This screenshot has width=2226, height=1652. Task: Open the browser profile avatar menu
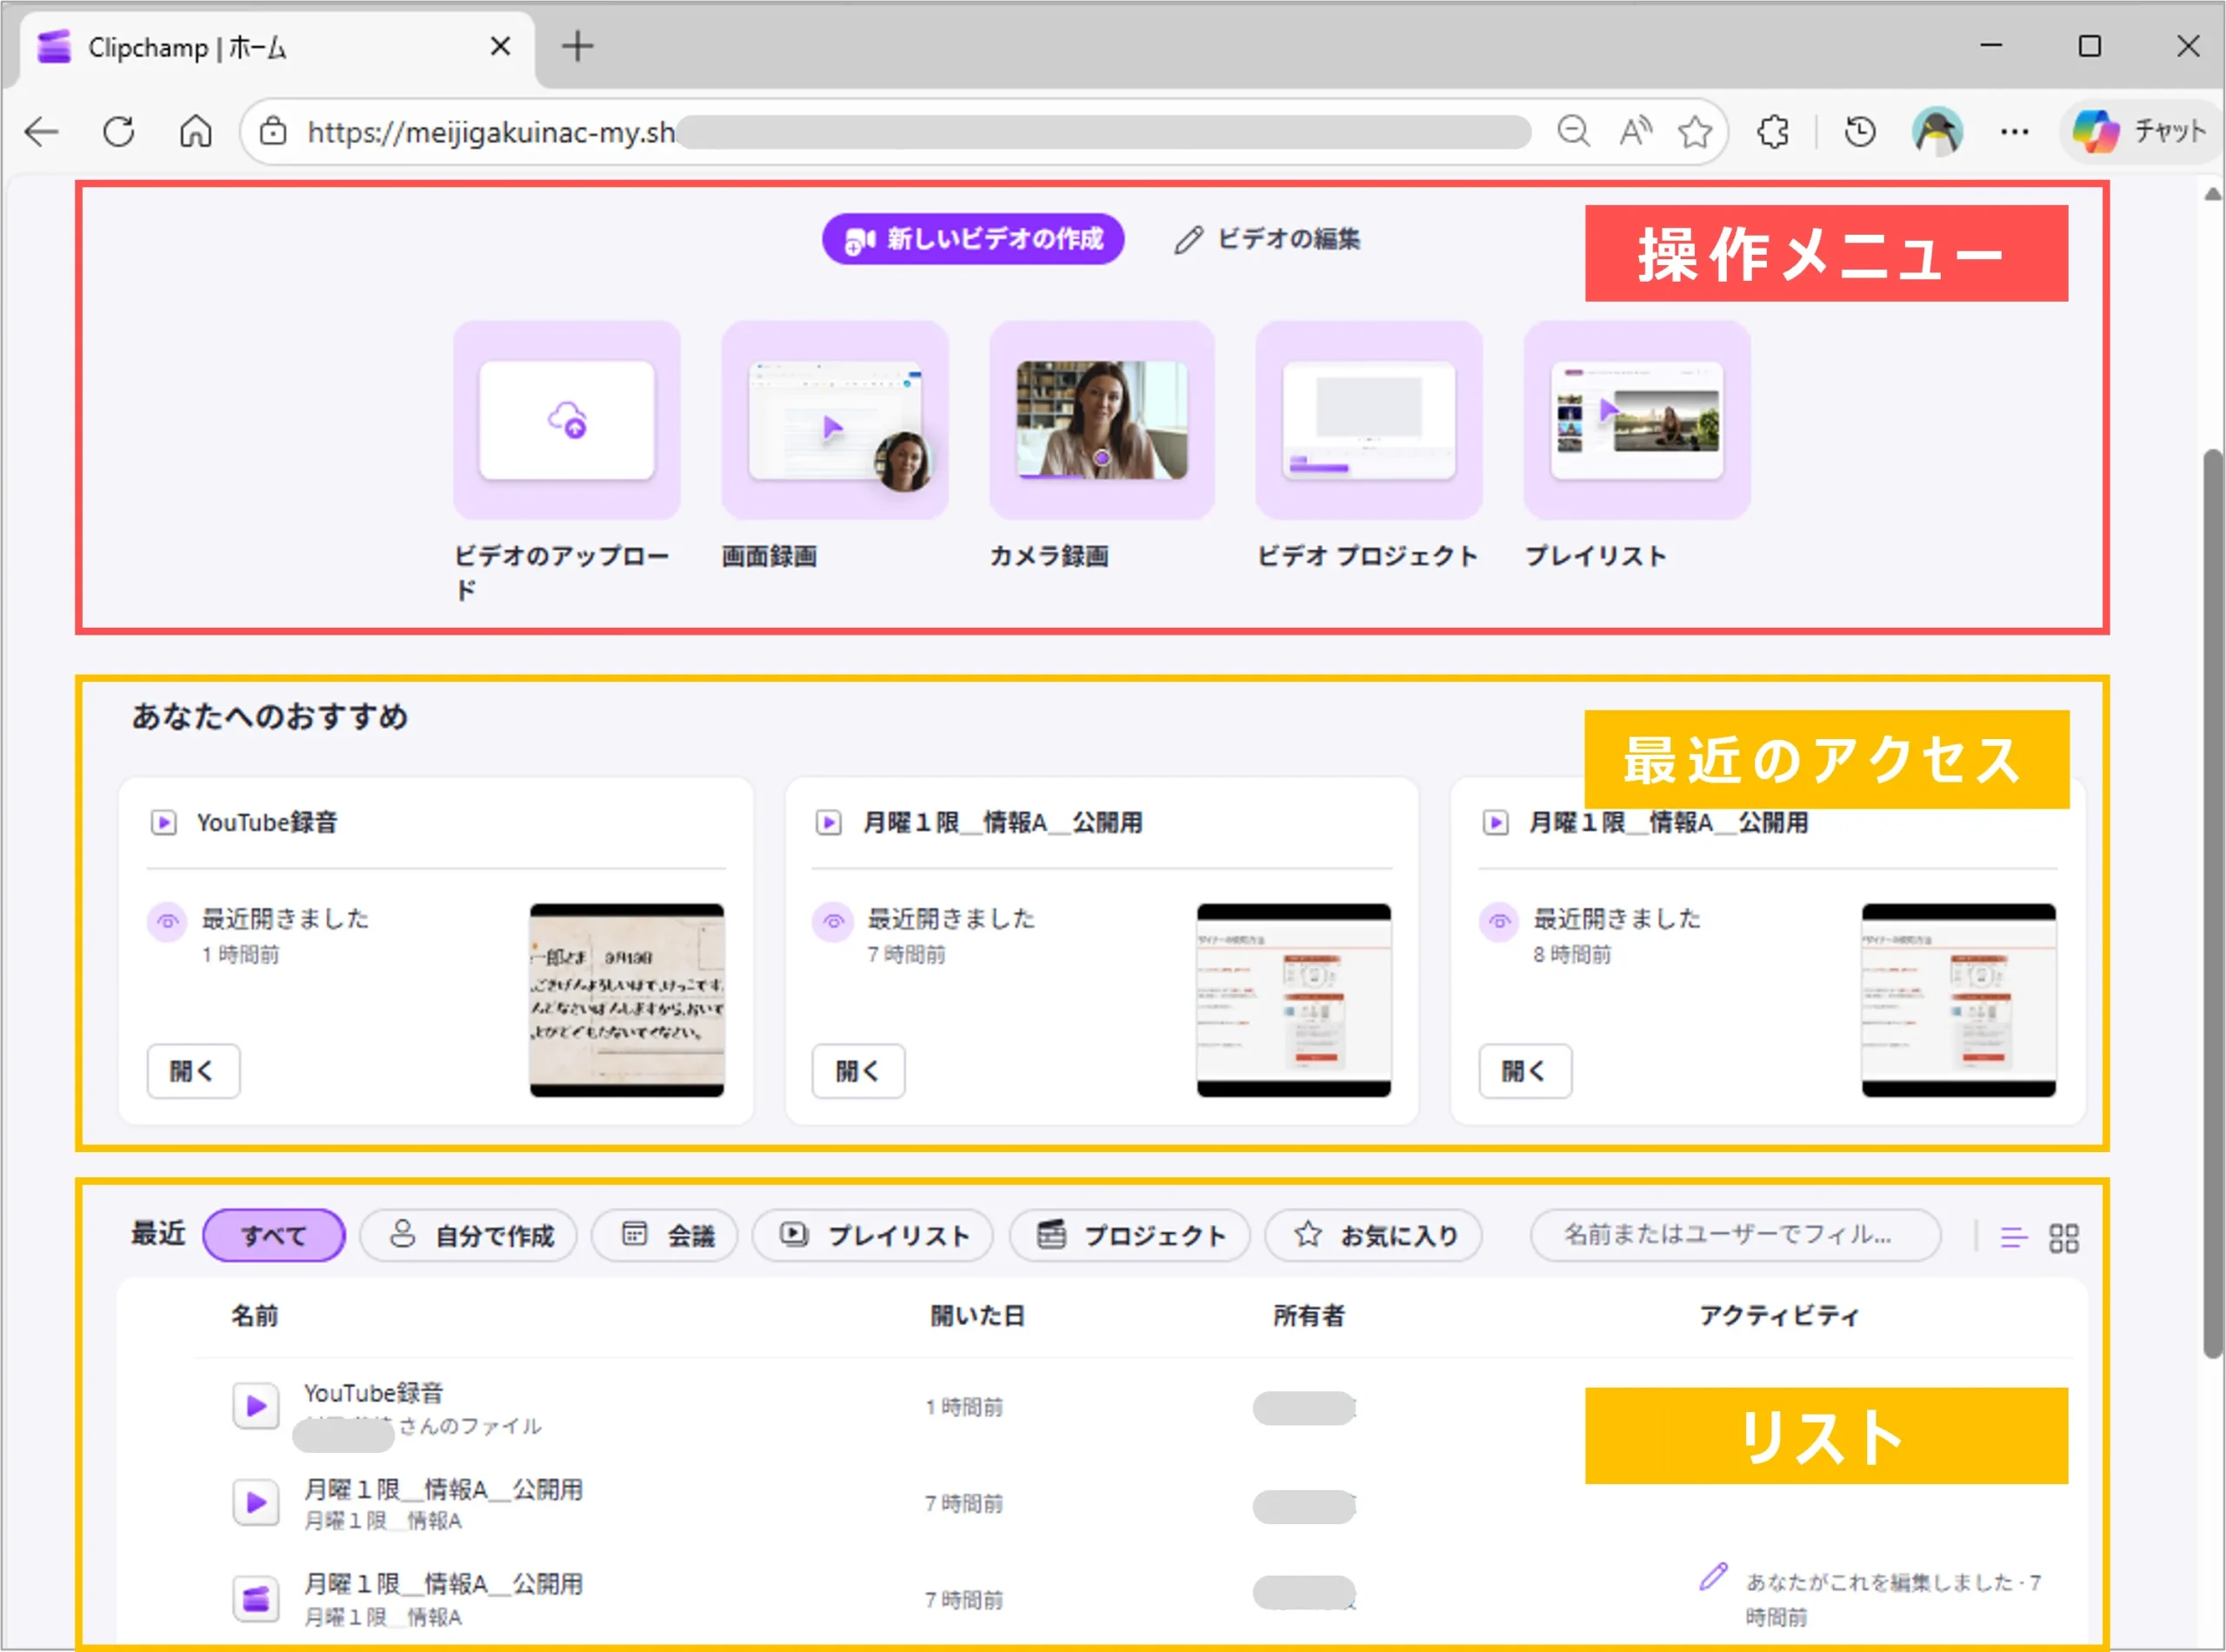(x=1937, y=132)
